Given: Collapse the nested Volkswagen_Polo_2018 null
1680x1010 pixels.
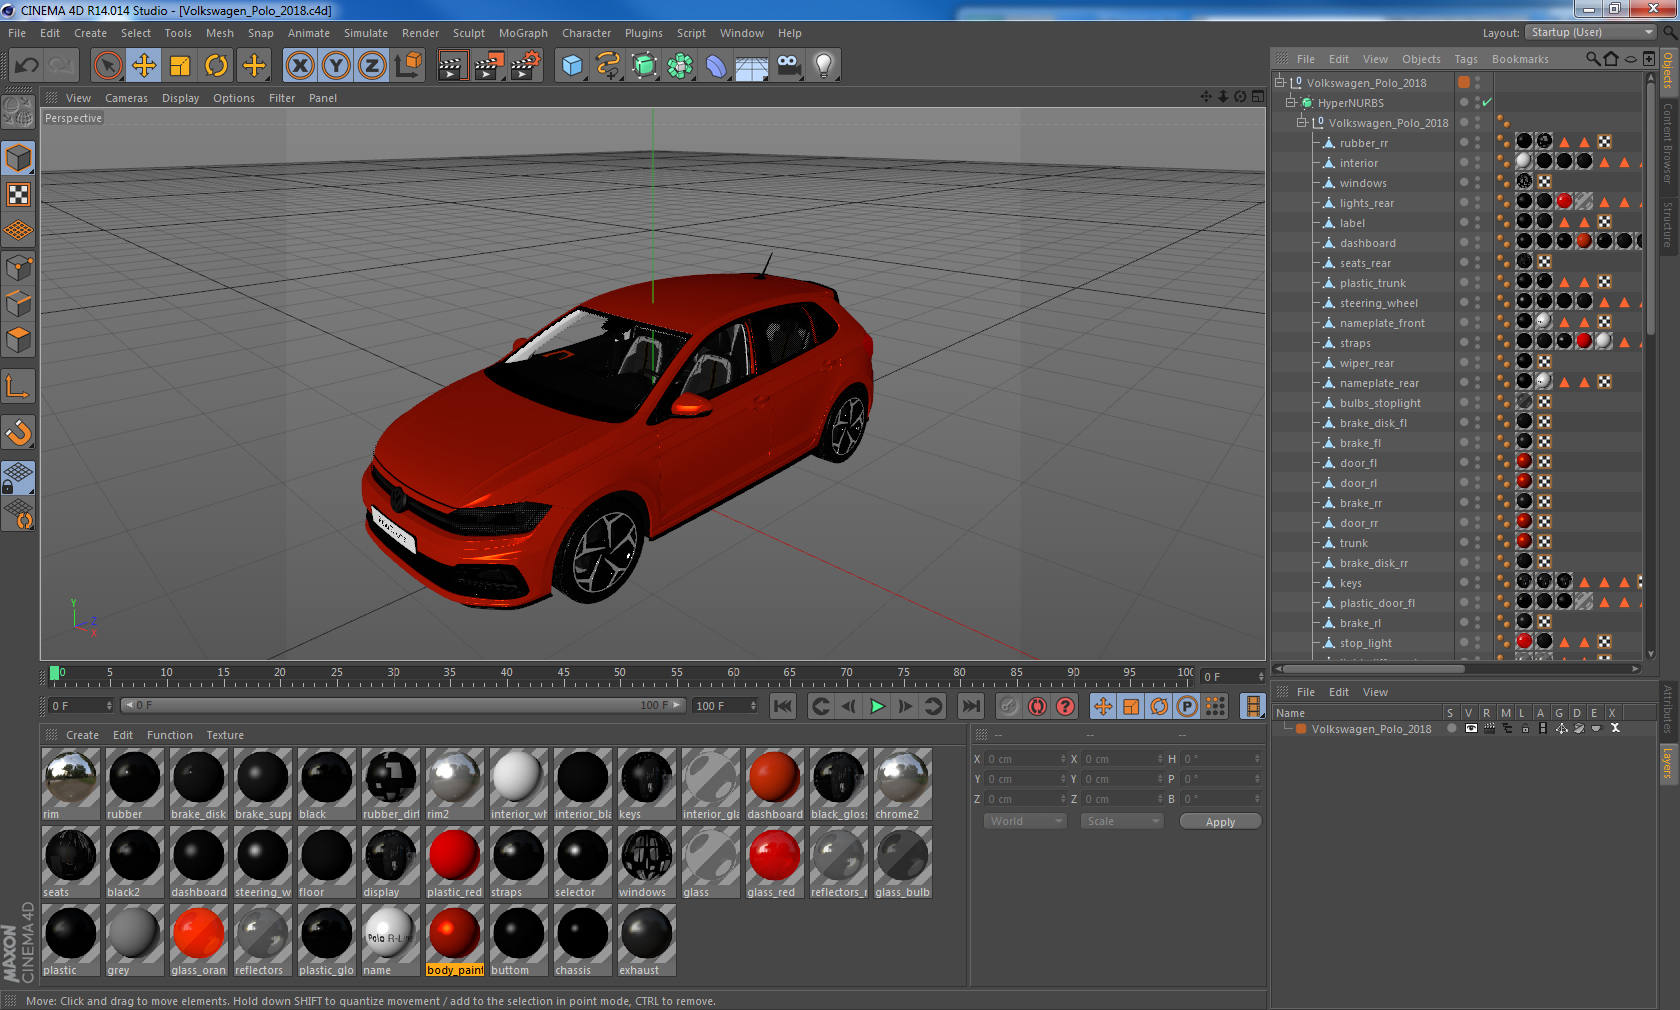Looking at the screenshot, I should pos(1302,122).
